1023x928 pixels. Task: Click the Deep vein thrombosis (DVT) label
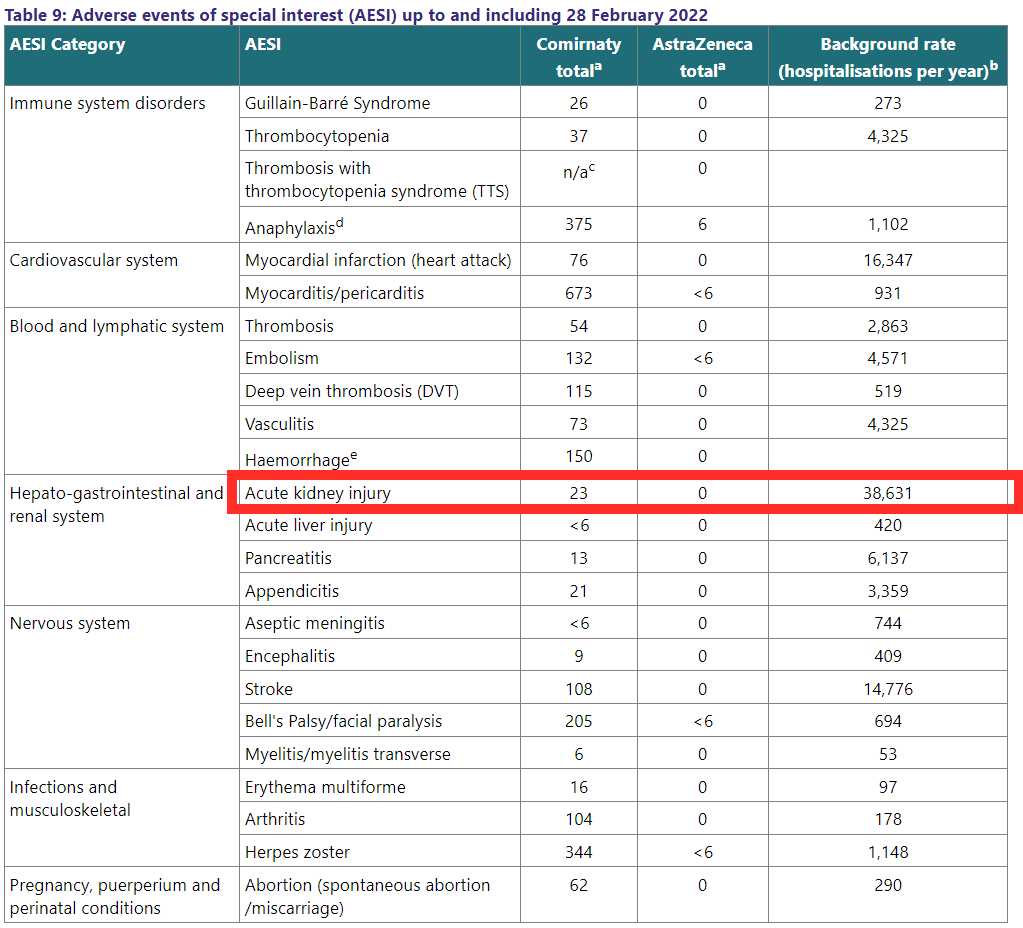352,391
